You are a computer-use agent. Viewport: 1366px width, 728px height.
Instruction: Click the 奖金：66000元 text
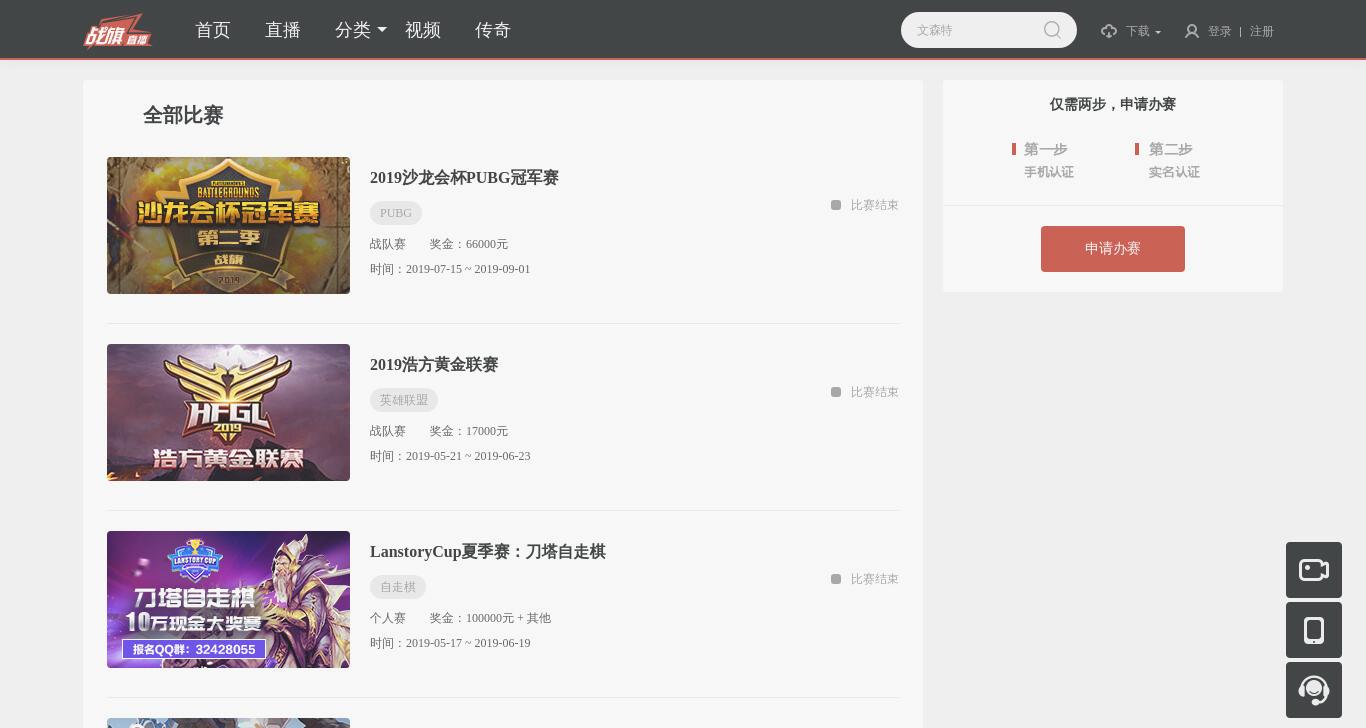pos(469,244)
